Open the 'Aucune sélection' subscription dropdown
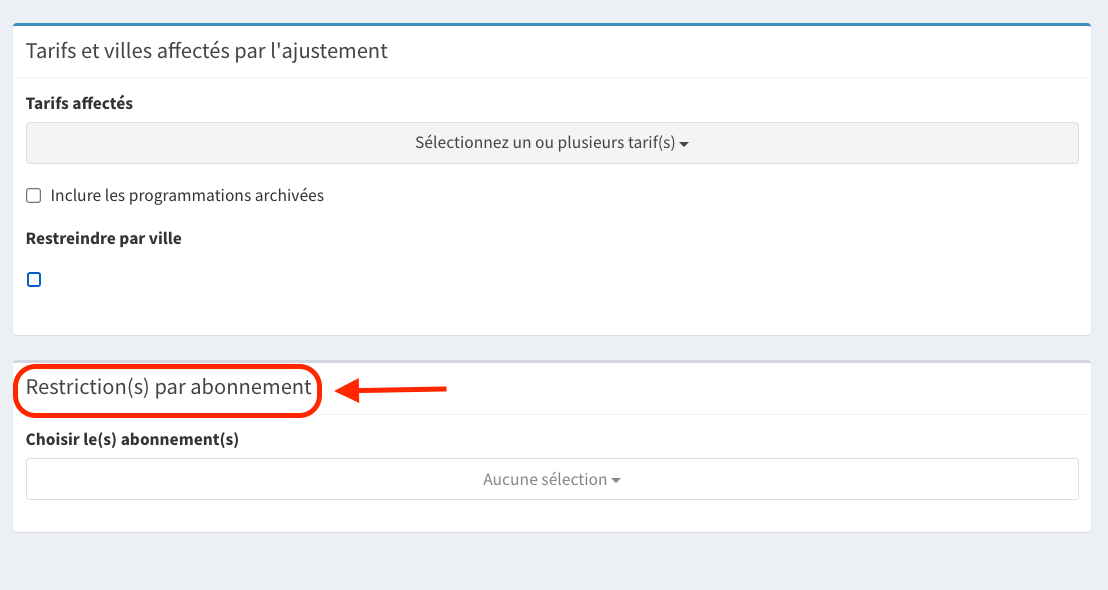Screen dimensions: 1108x590 [x=552, y=479]
